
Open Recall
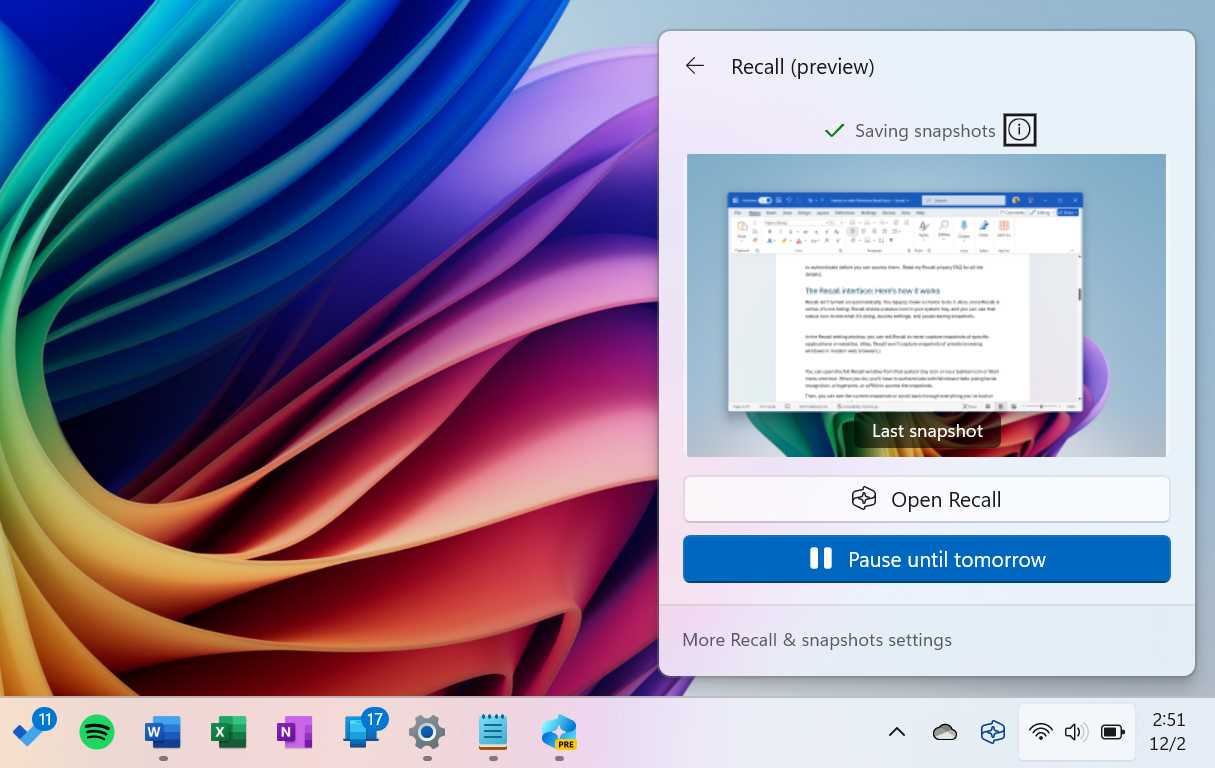click(x=926, y=498)
